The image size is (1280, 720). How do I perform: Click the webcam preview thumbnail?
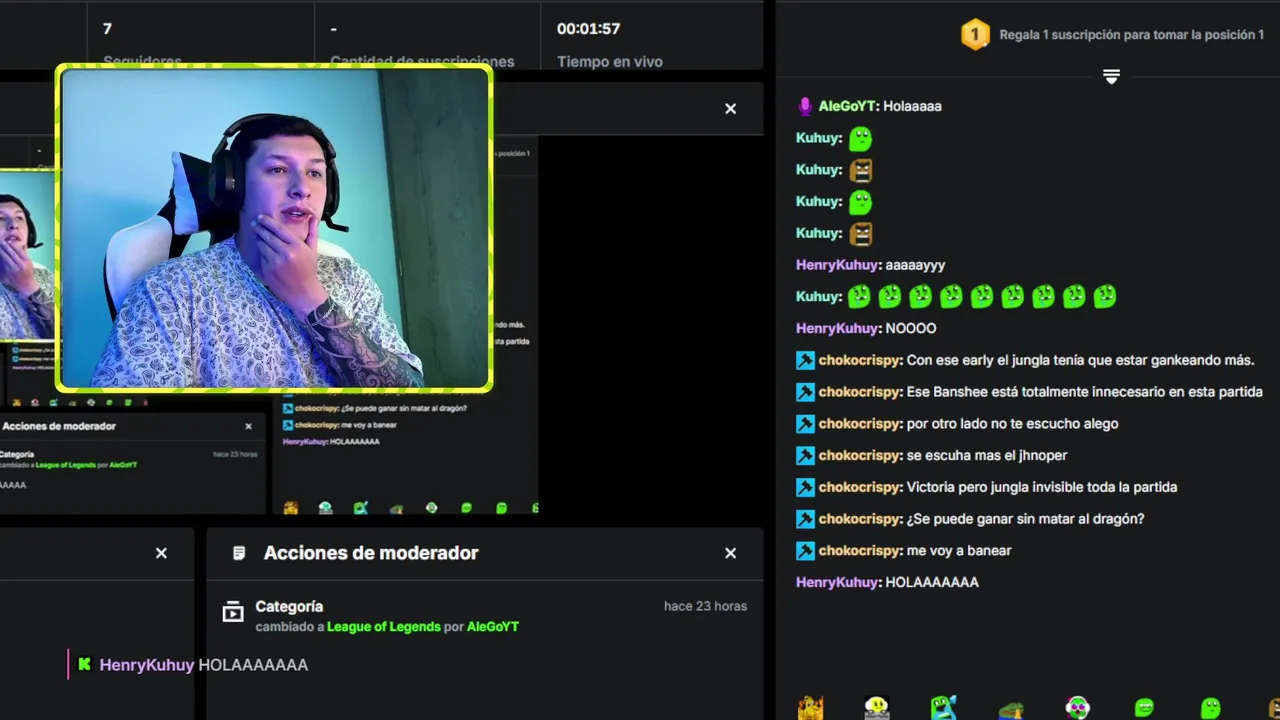point(275,228)
